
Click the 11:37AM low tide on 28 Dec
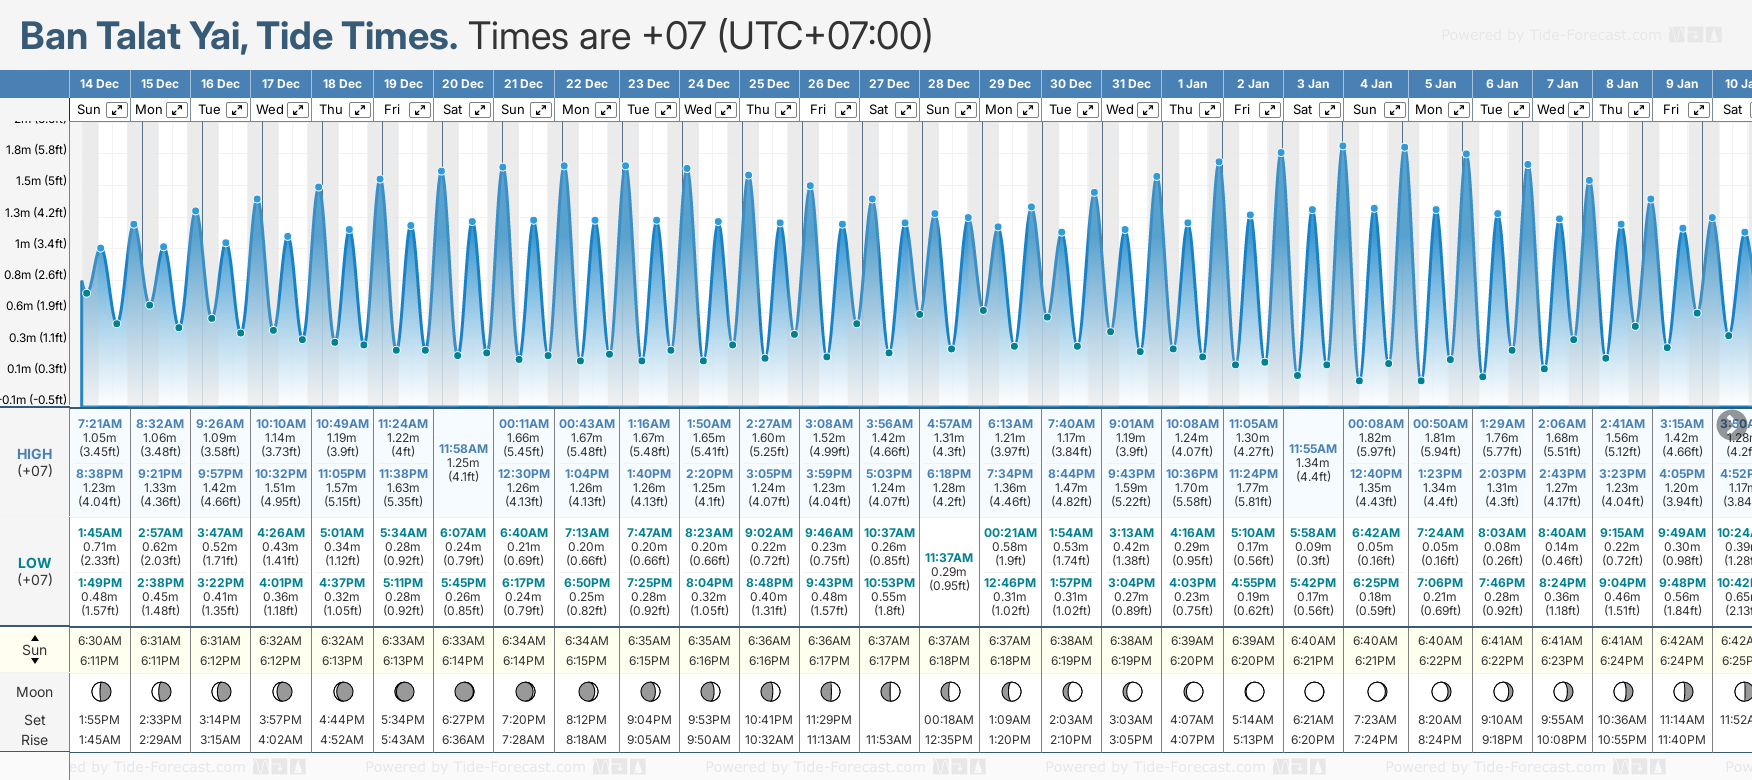(x=949, y=558)
